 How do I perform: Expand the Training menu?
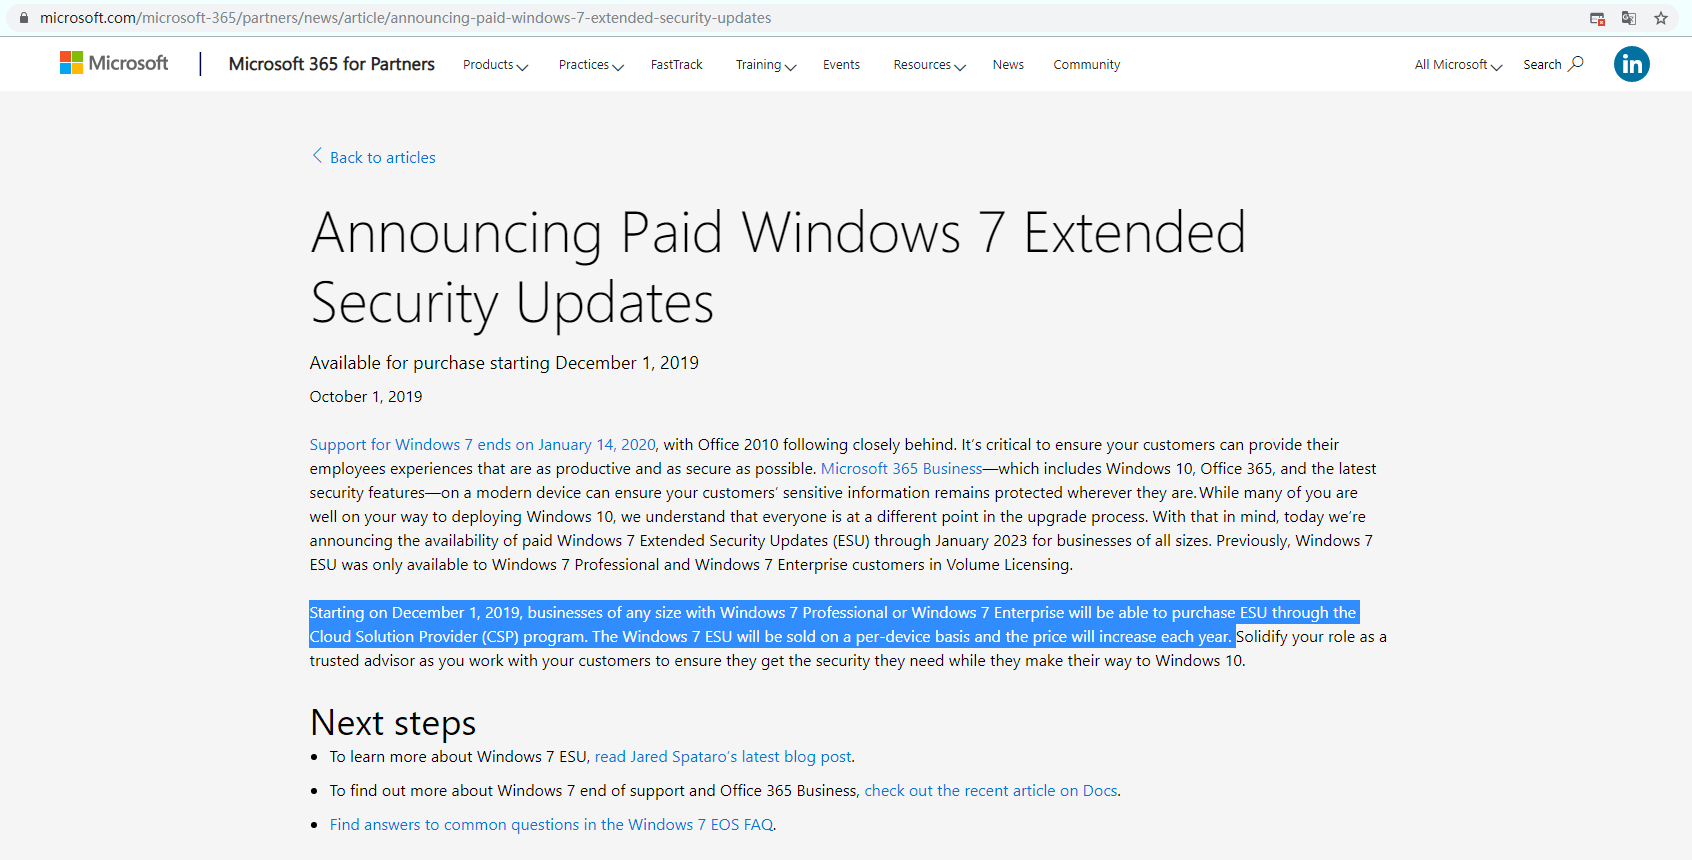766,65
